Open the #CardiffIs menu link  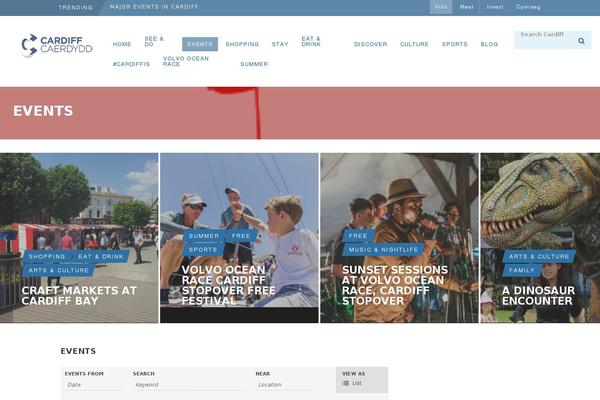[131, 64]
